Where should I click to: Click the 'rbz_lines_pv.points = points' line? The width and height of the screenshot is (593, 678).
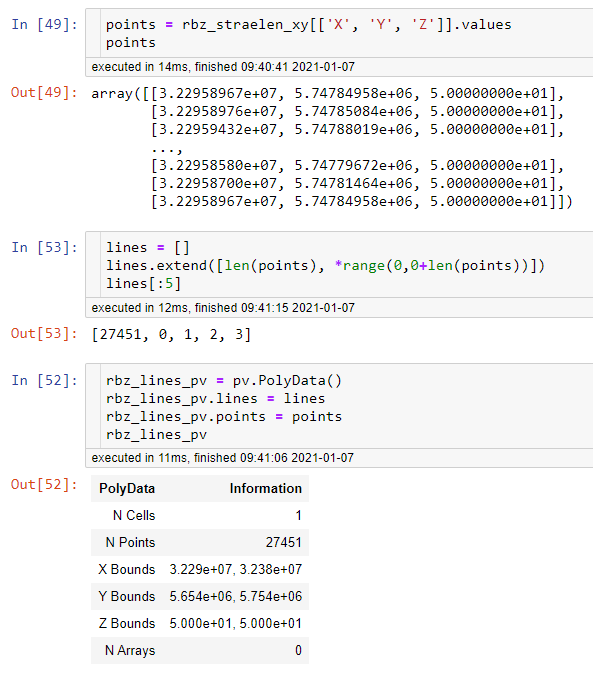[224, 417]
